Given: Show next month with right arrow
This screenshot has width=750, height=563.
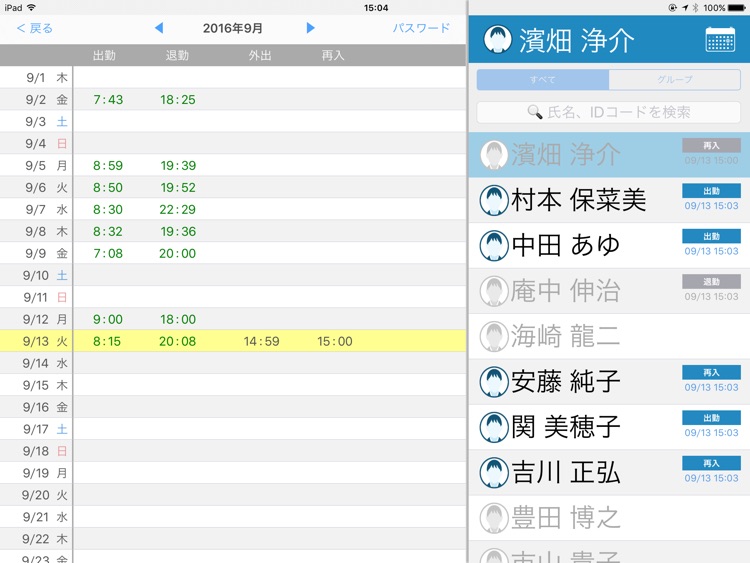Looking at the screenshot, I should point(310,28).
